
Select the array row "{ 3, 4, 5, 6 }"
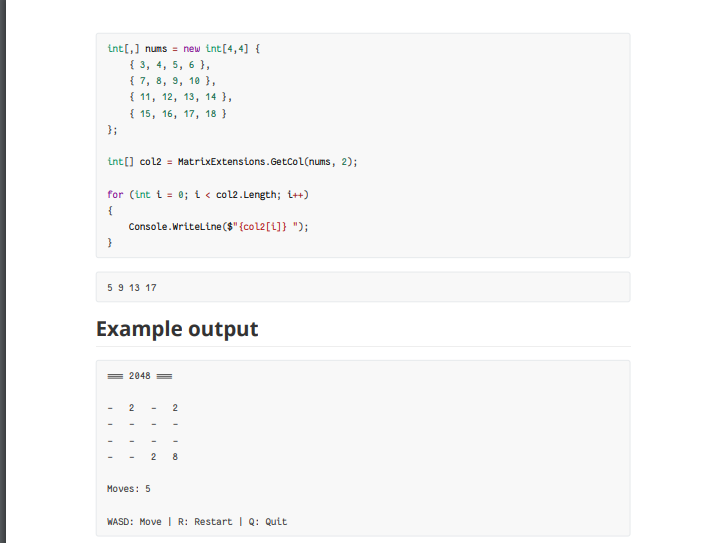pyautogui.click(x=169, y=65)
